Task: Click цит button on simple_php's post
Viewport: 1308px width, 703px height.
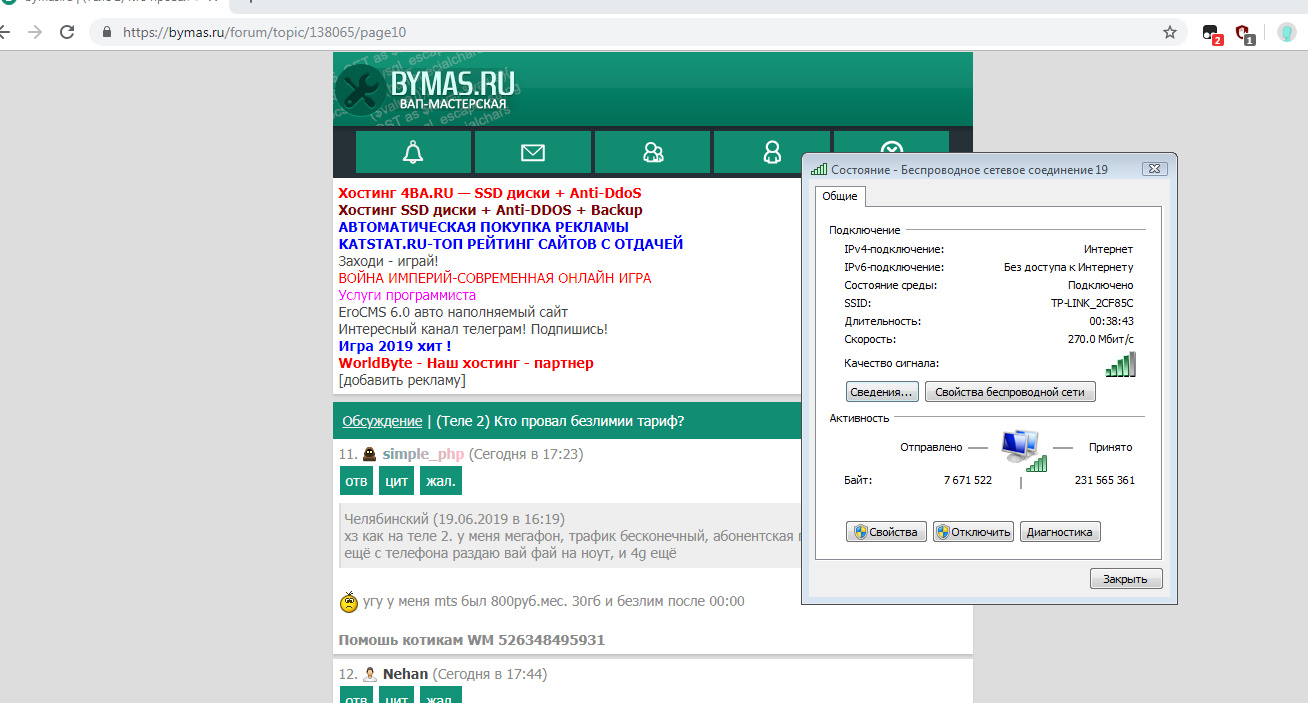Action: pyautogui.click(x=396, y=481)
